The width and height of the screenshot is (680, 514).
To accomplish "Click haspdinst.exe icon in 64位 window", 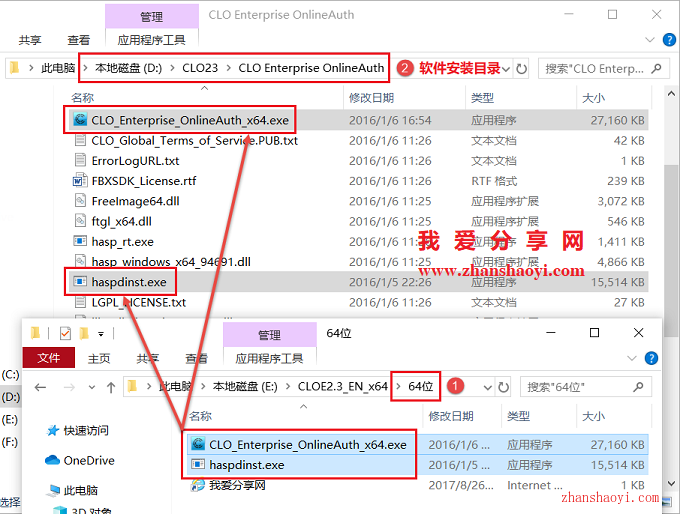I will (x=198, y=465).
